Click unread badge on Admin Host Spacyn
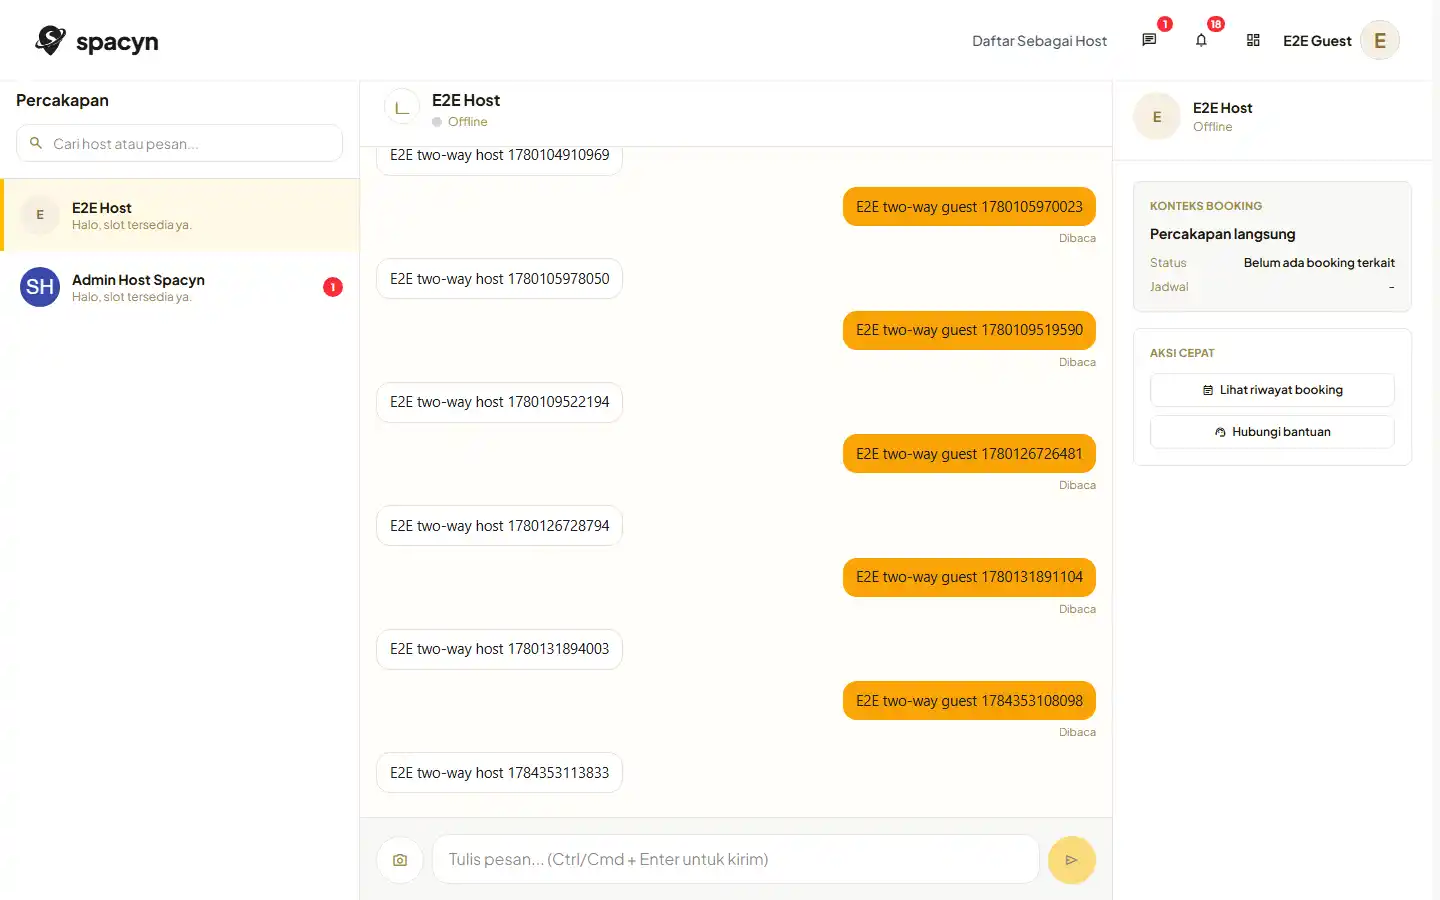 point(333,287)
